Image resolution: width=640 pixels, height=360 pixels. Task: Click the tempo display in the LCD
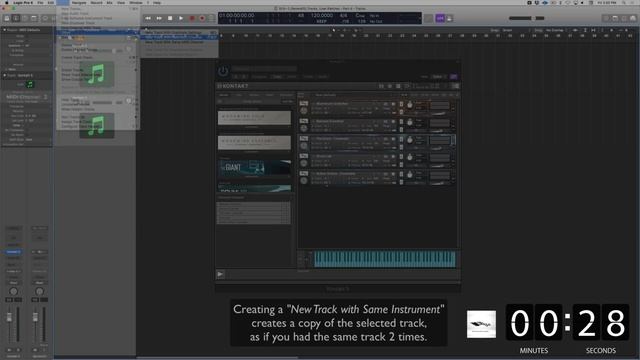[322, 16]
